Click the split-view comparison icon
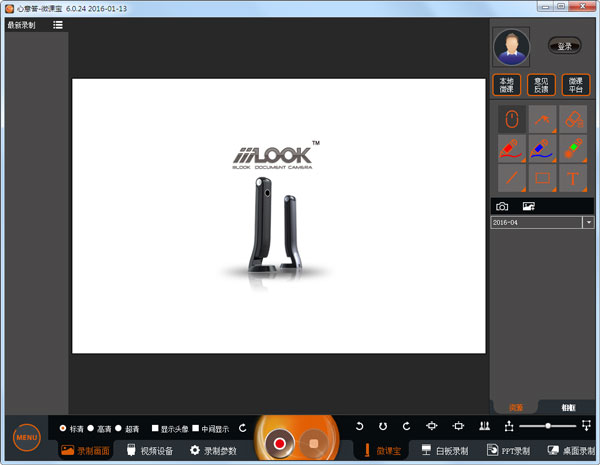This screenshot has height=465, width=600. coord(484,426)
